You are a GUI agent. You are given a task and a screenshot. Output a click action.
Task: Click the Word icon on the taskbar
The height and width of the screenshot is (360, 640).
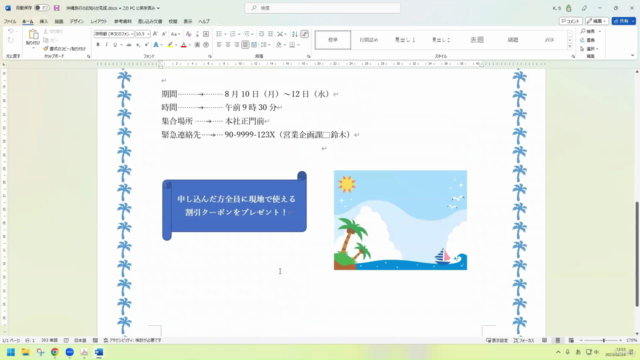pyautogui.click(x=99, y=352)
